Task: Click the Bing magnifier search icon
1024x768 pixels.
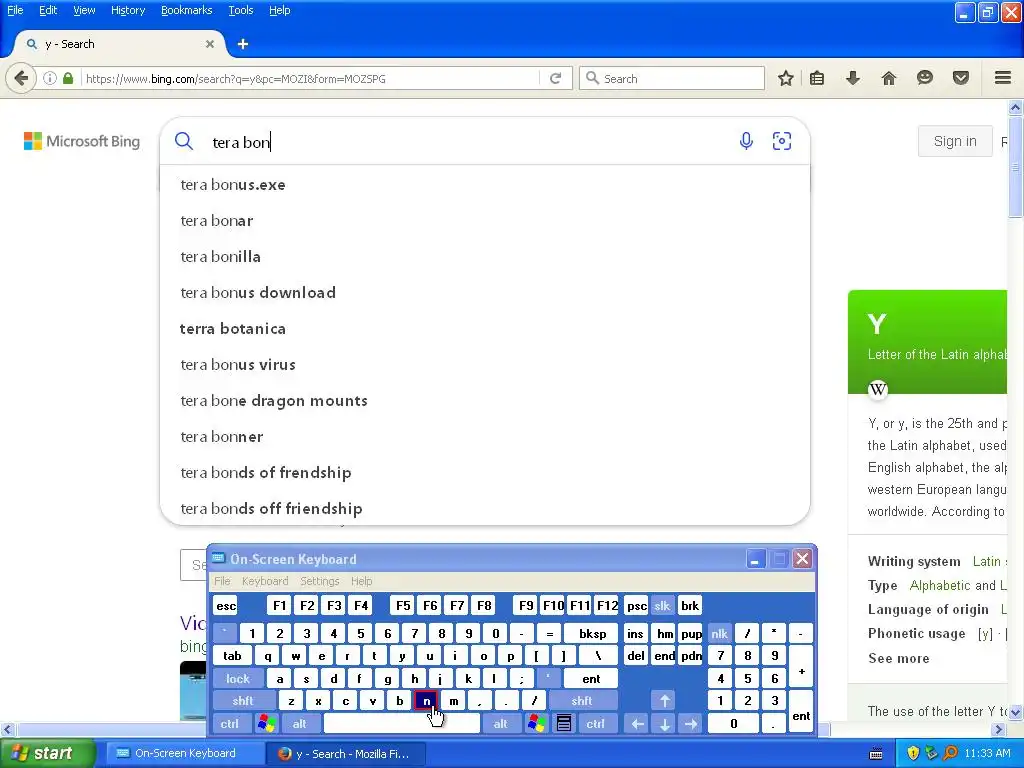Action: point(184,141)
